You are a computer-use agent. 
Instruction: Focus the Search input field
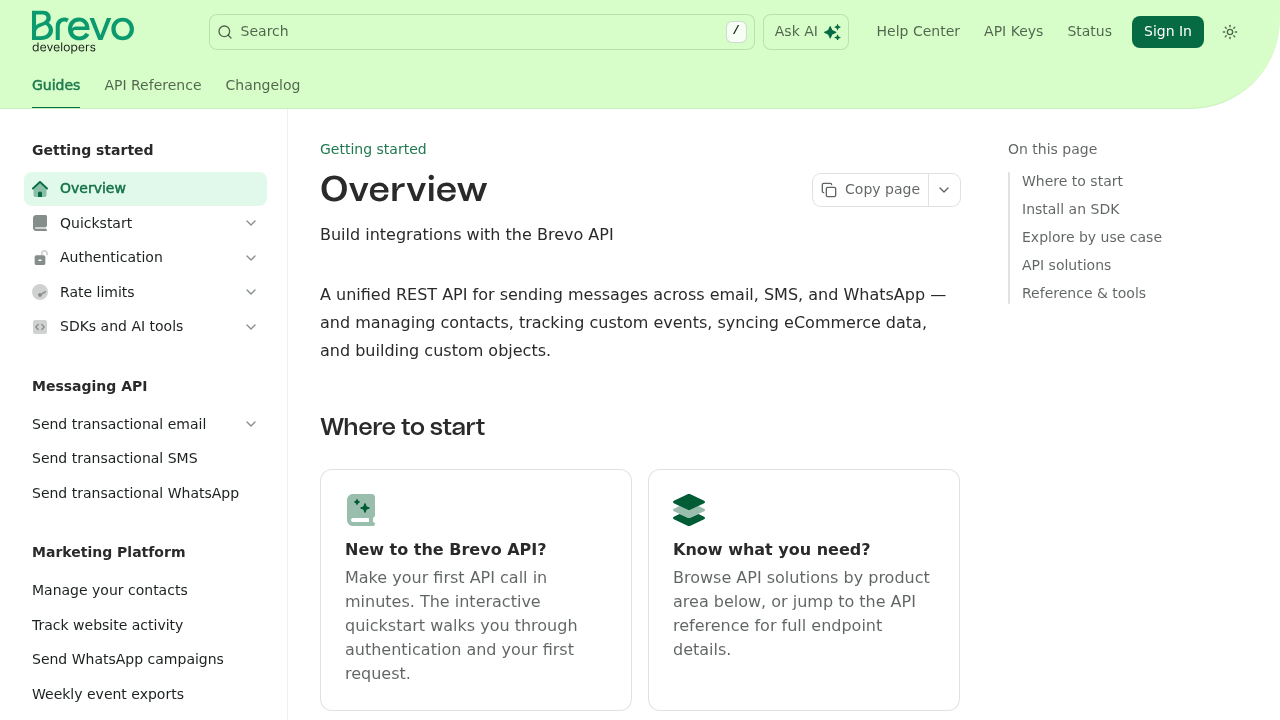pos(482,32)
